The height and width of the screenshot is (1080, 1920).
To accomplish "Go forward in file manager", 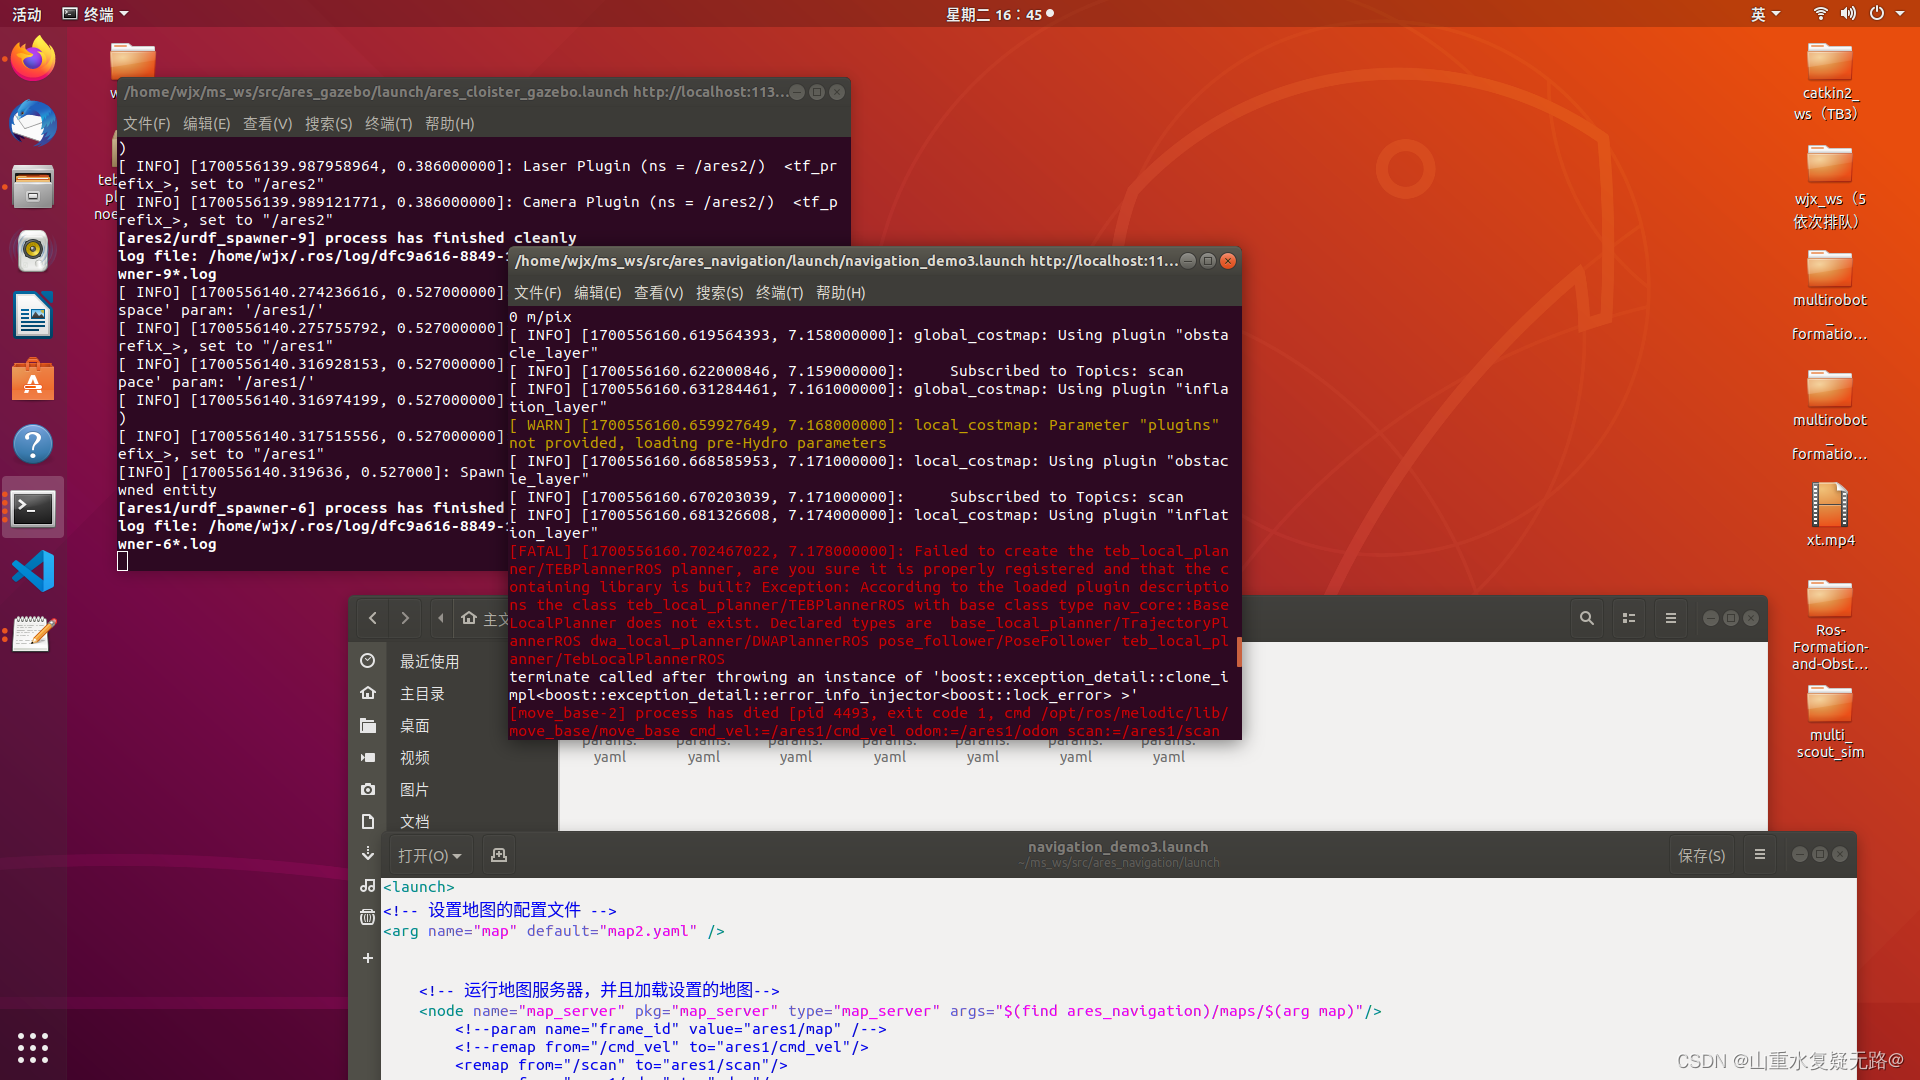I will point(405,618).
